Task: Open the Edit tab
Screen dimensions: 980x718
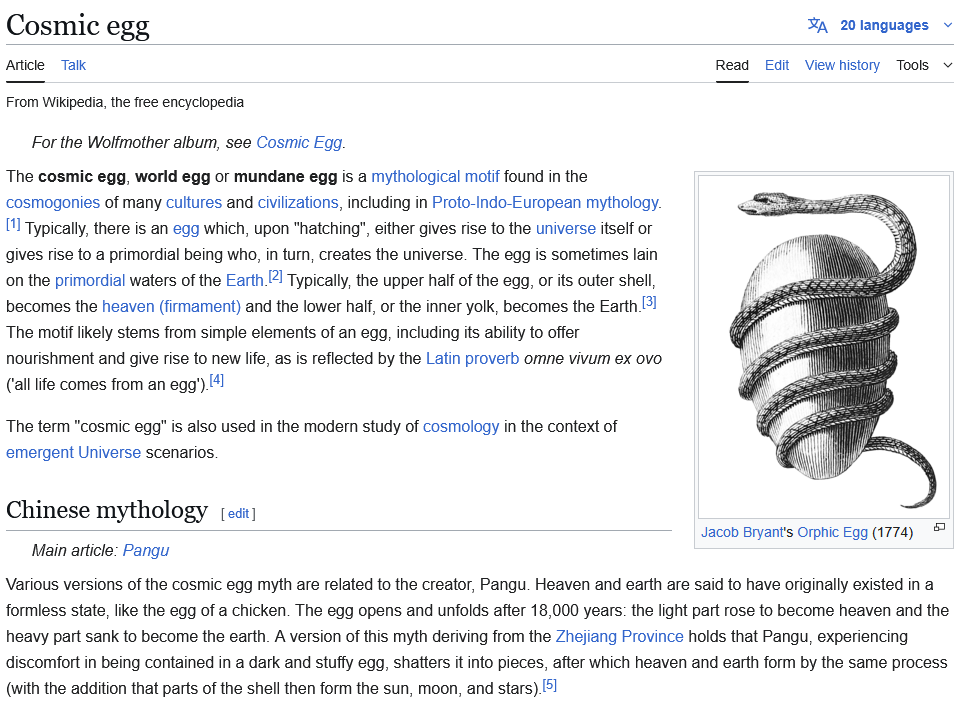Action: point(777,65)
